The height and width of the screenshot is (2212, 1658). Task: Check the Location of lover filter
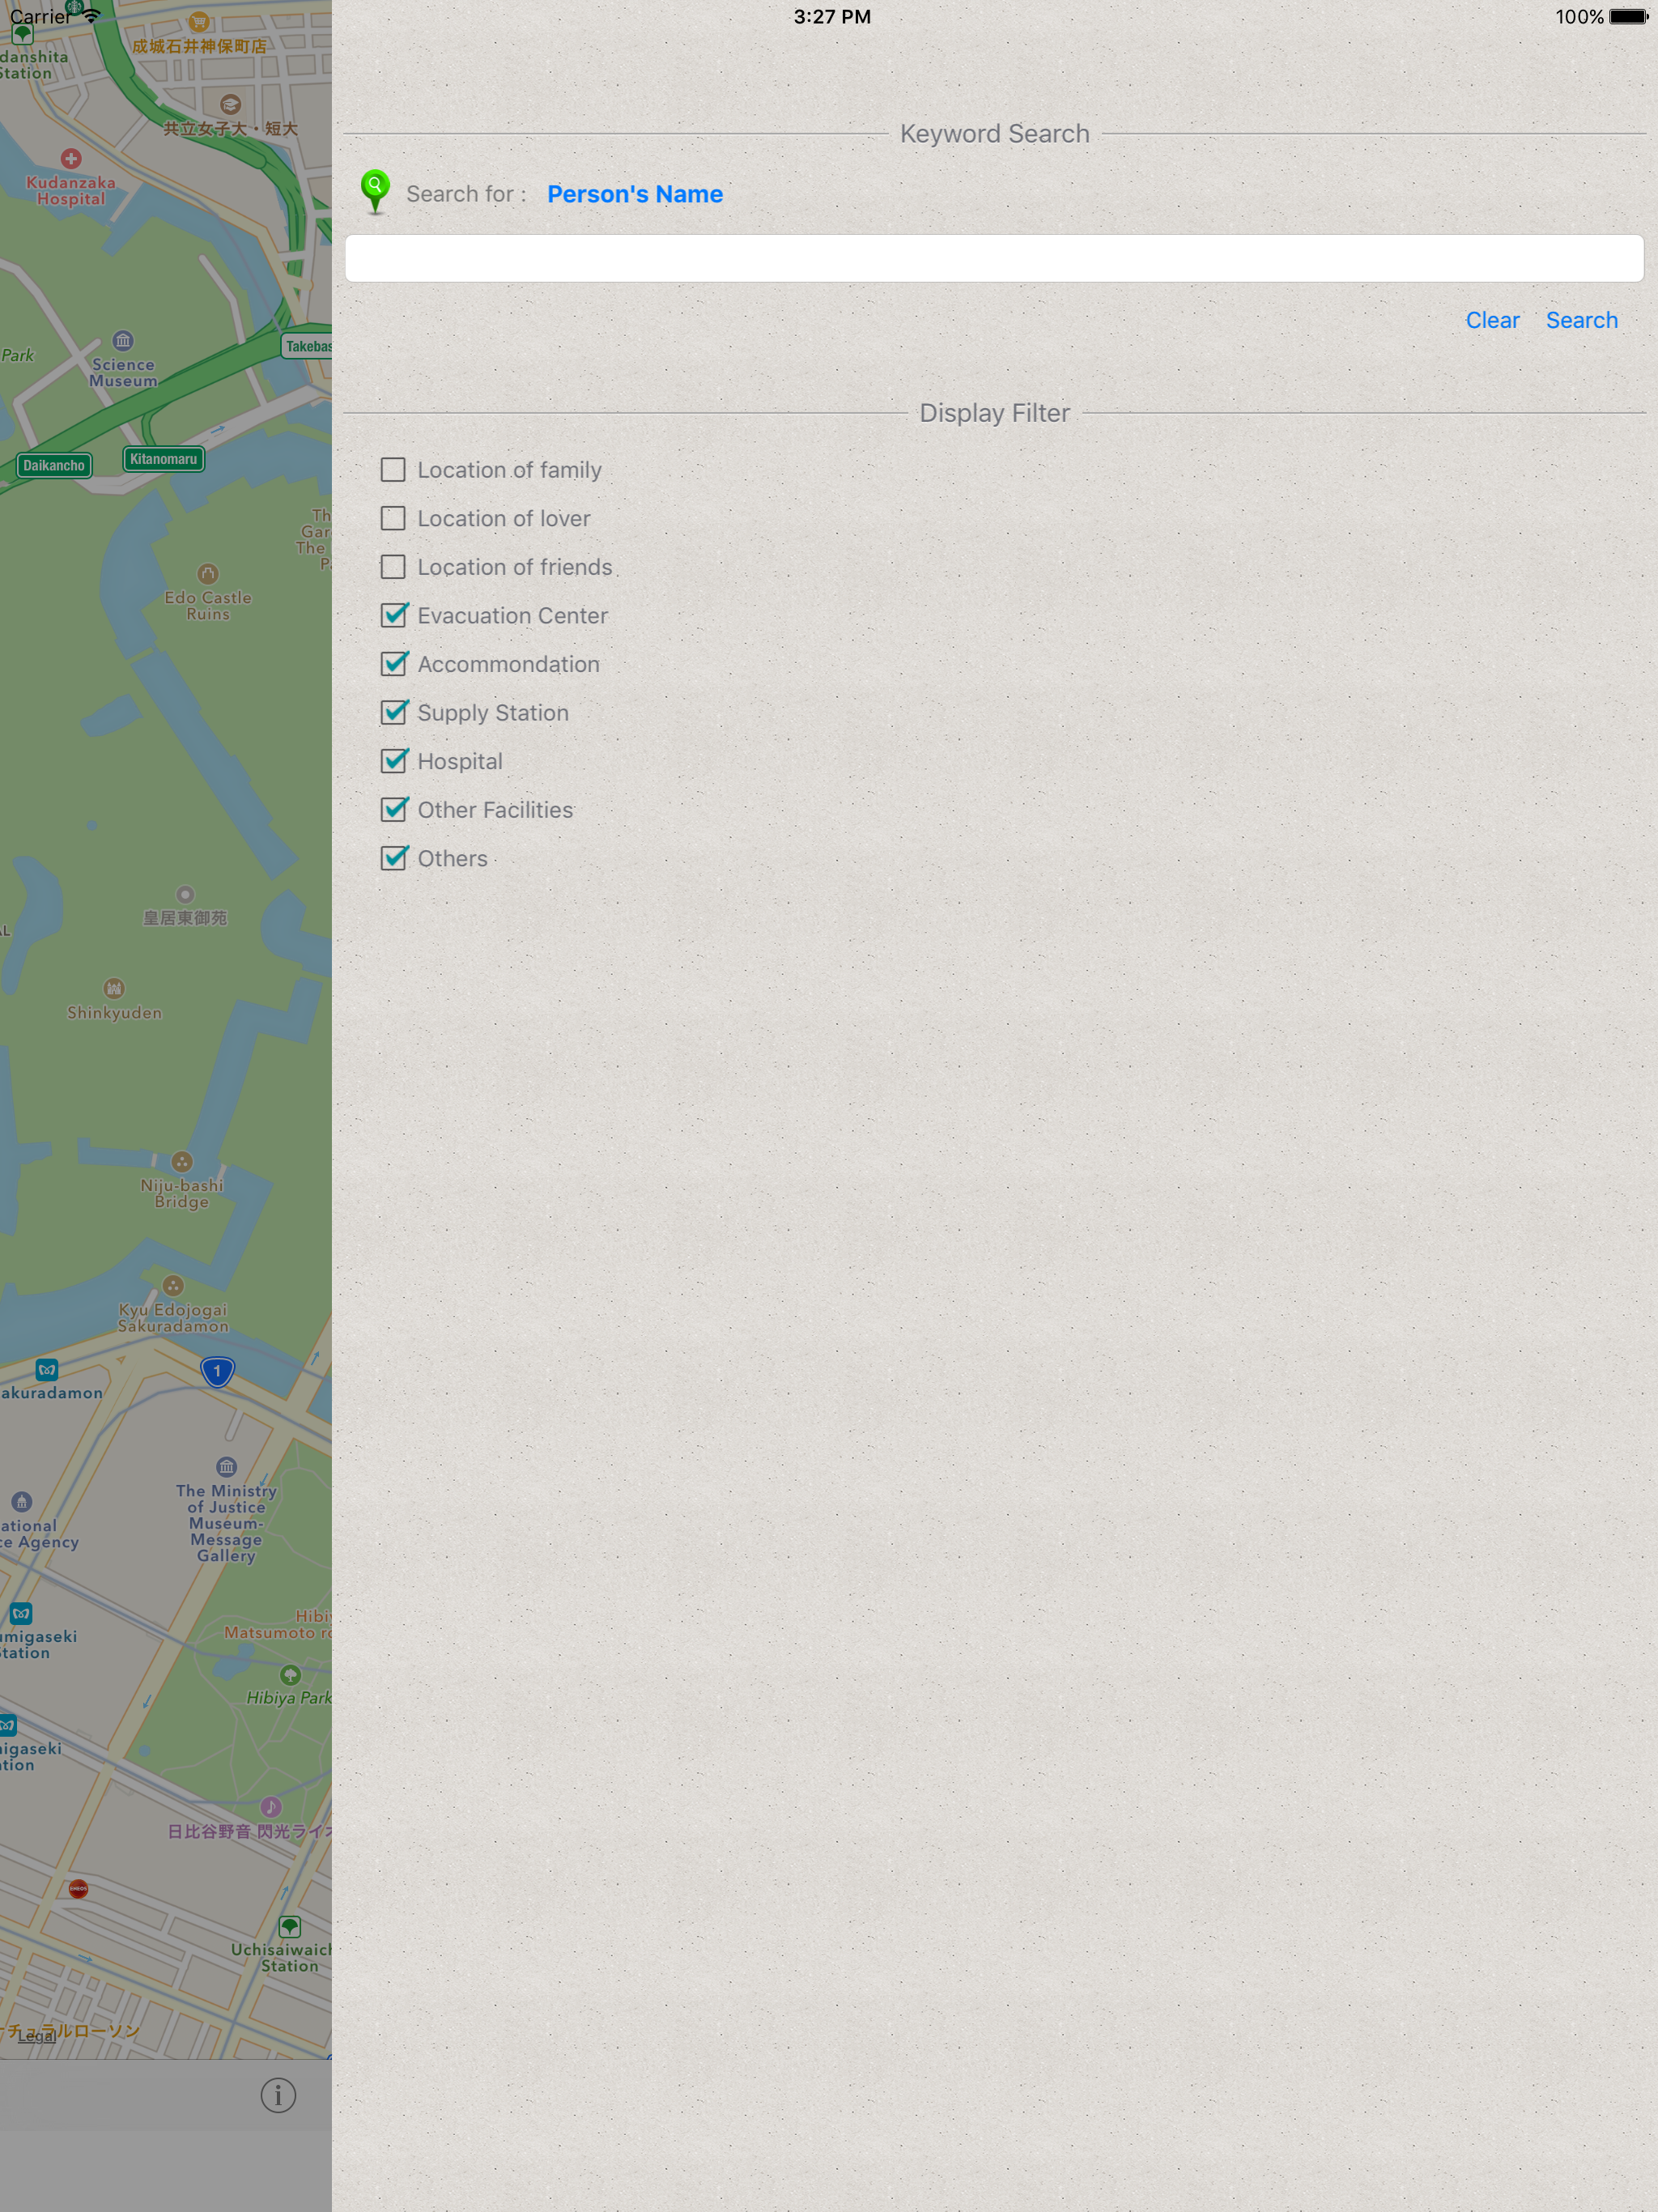tap(393, 518)
